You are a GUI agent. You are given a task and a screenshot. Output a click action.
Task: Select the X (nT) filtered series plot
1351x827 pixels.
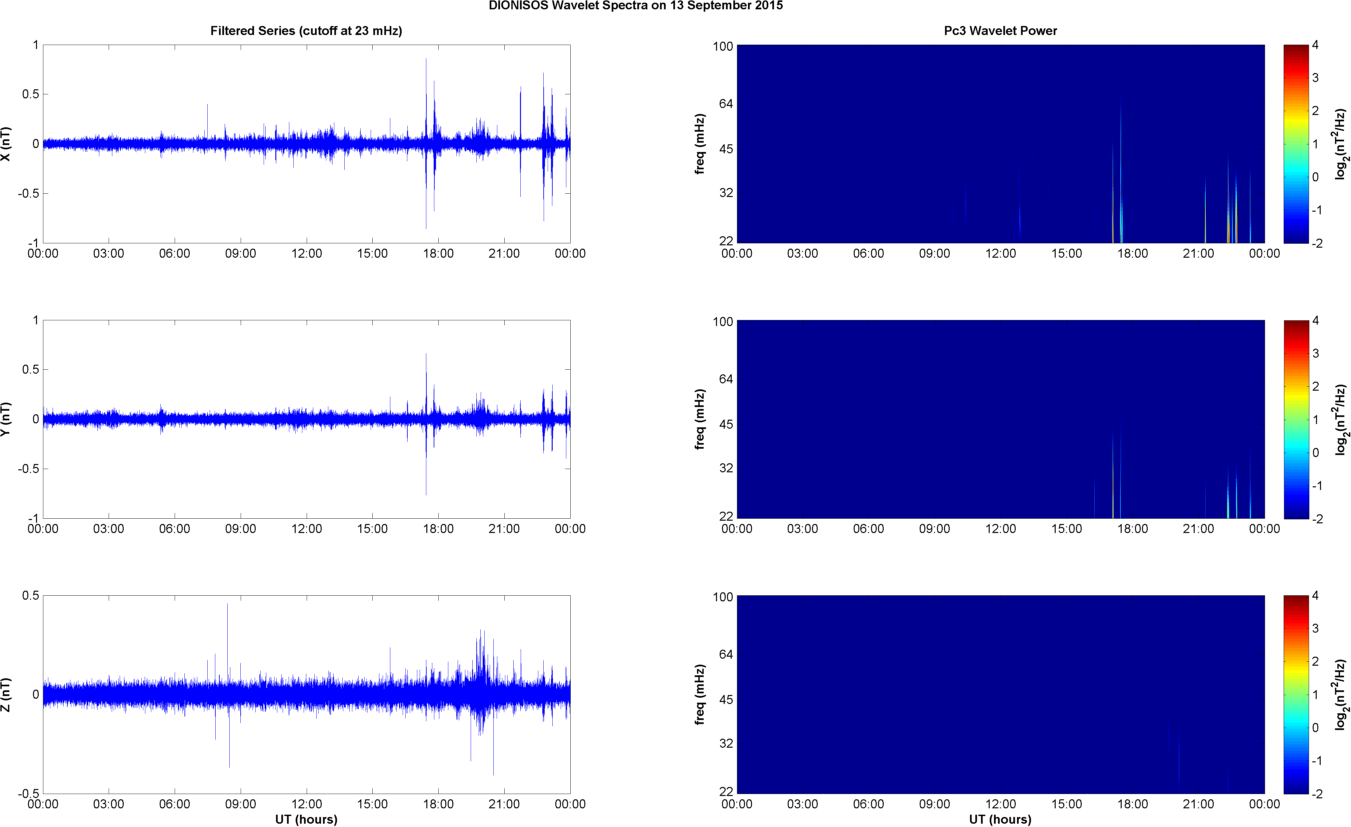306,144
